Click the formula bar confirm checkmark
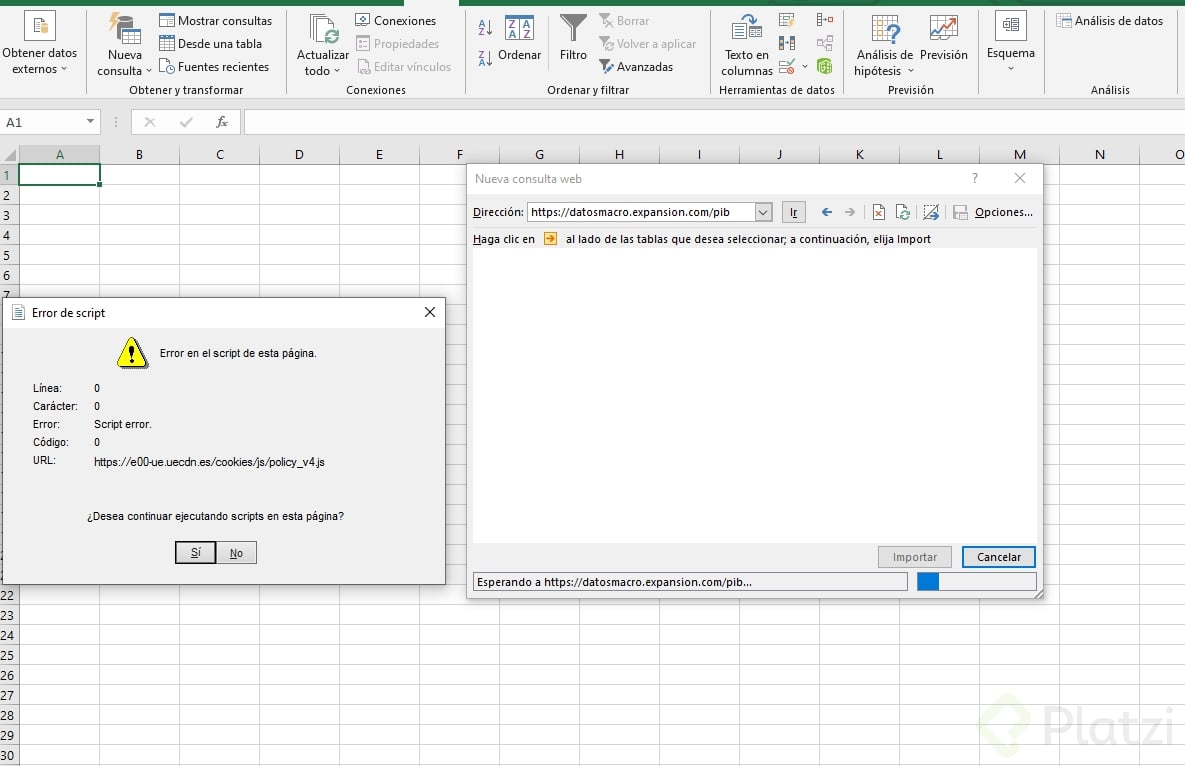The height and width of the screenshot is (766, 1185). tap(186, 122)
